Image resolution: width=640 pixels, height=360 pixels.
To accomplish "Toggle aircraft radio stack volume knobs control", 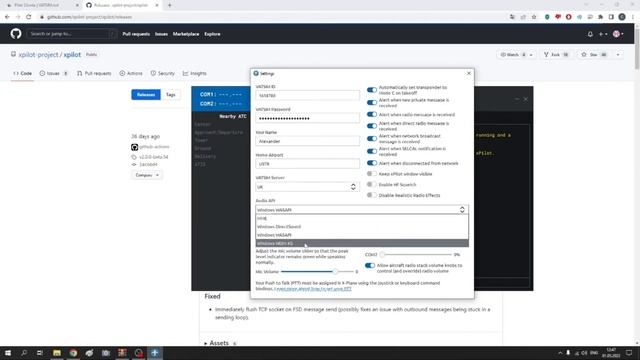I will tap(370, 266).
